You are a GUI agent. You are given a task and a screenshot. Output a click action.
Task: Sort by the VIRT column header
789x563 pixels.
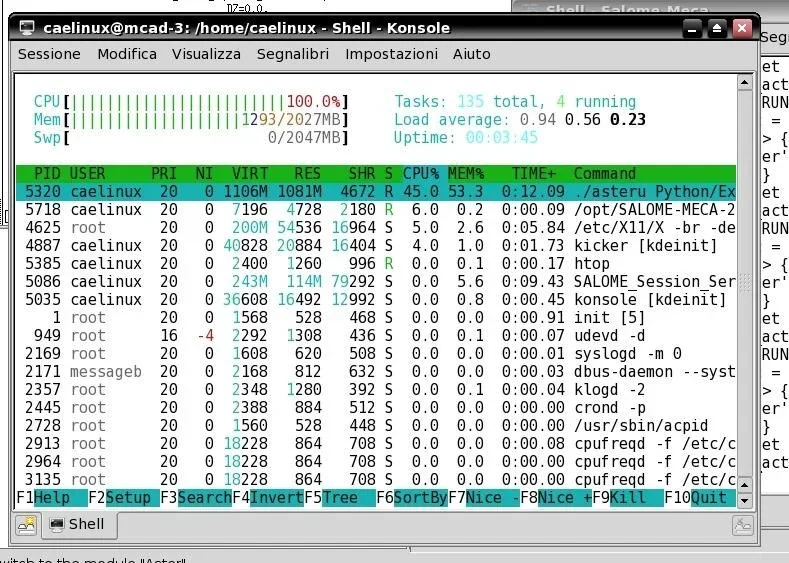point(250,174)
